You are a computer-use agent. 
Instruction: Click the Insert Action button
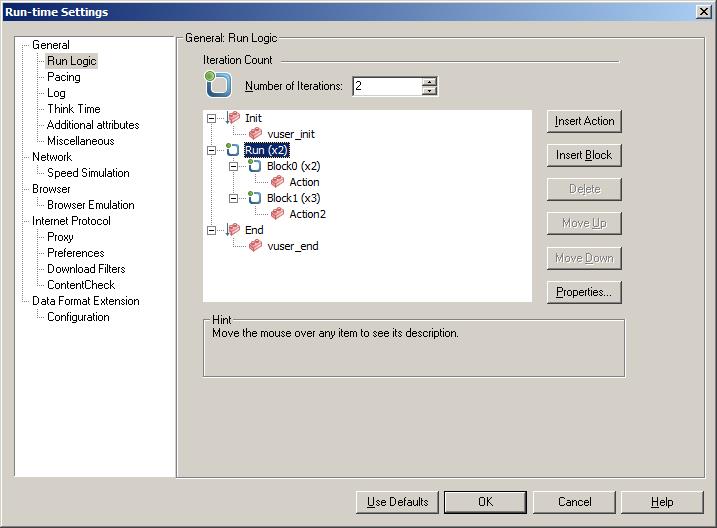[x=585, y=121]
